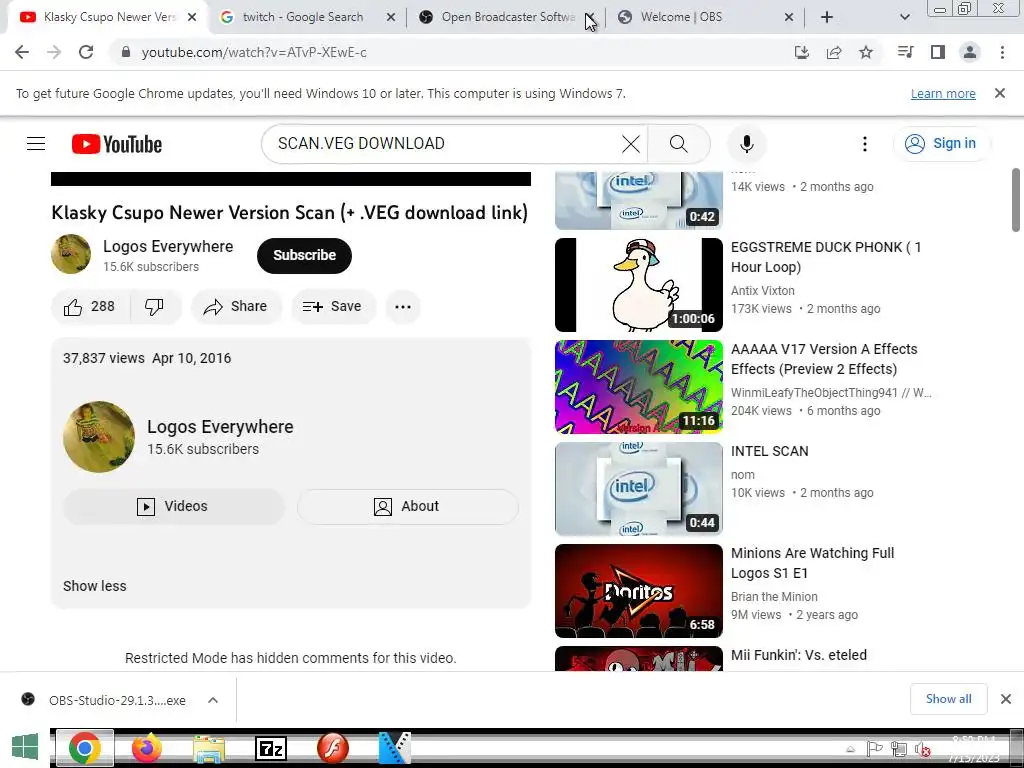Start voice search with the microphone
This screenshot has height=768, width=1024.
pos(747,144)
